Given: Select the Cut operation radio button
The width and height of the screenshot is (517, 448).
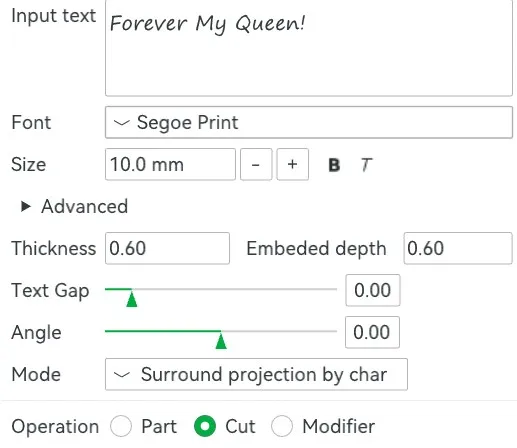Looking at the screenshot, I should point(205,426).
